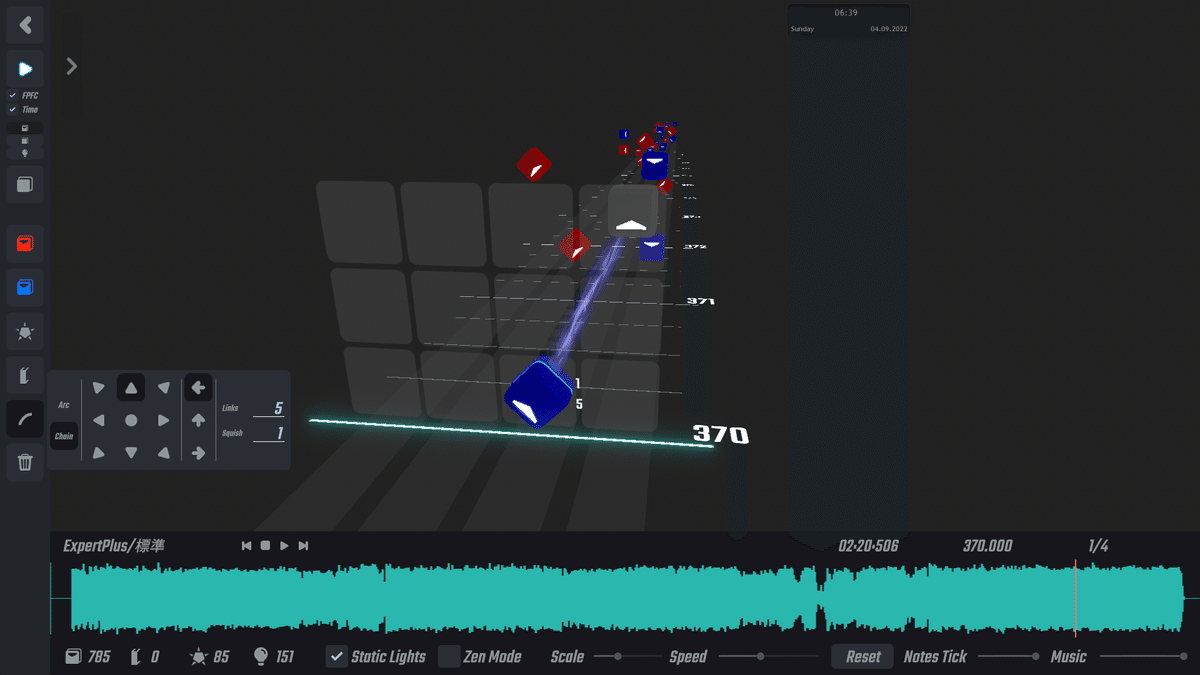This screenshot has height=675, width=1200.
Task: Select the red note block tool
Action: pyautogui.click(x=25, y=244)
